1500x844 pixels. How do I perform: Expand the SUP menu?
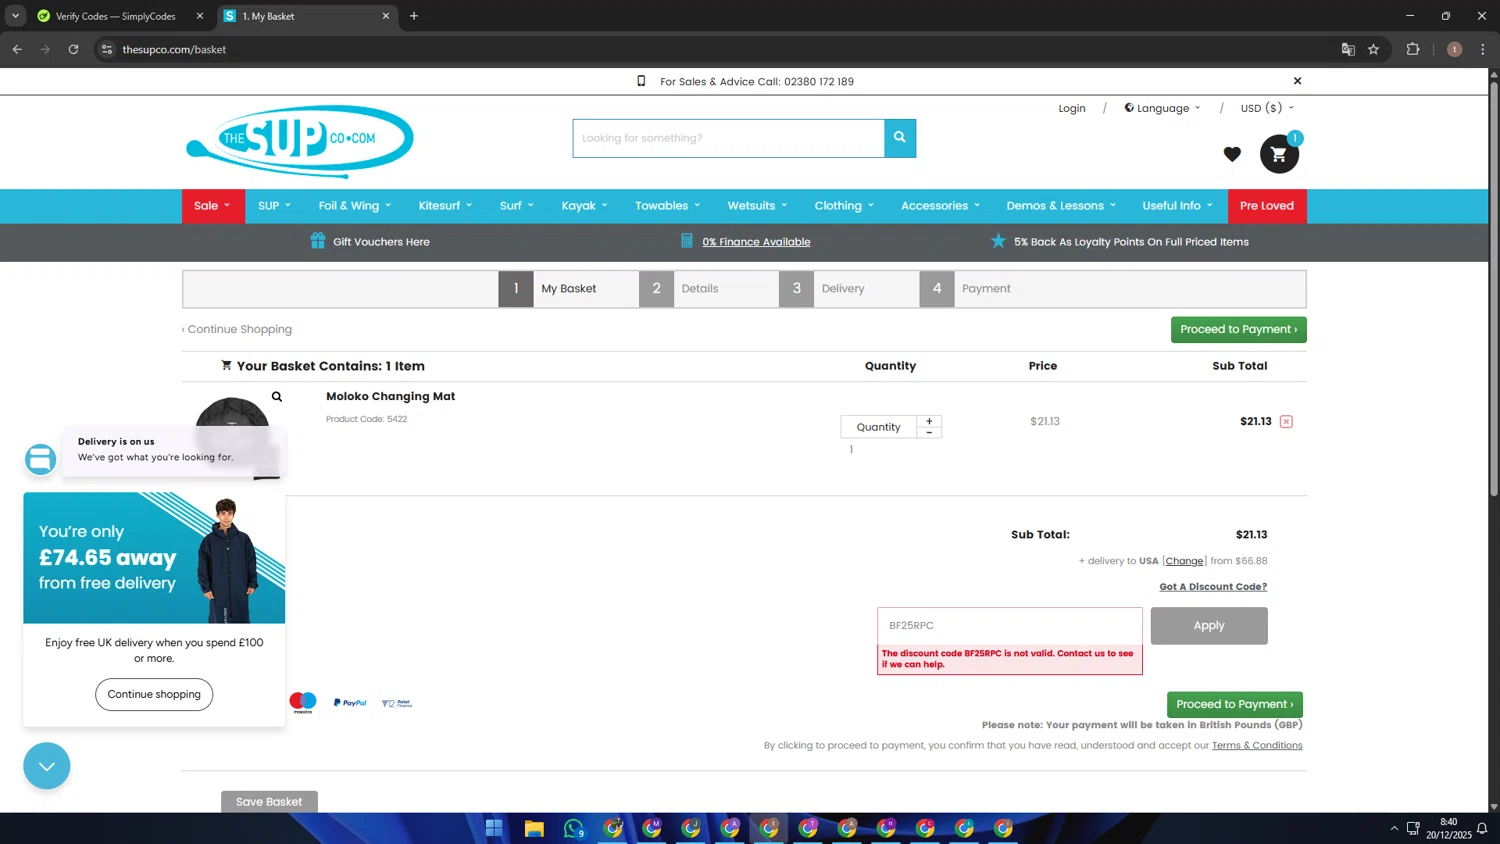pos(275,206)
